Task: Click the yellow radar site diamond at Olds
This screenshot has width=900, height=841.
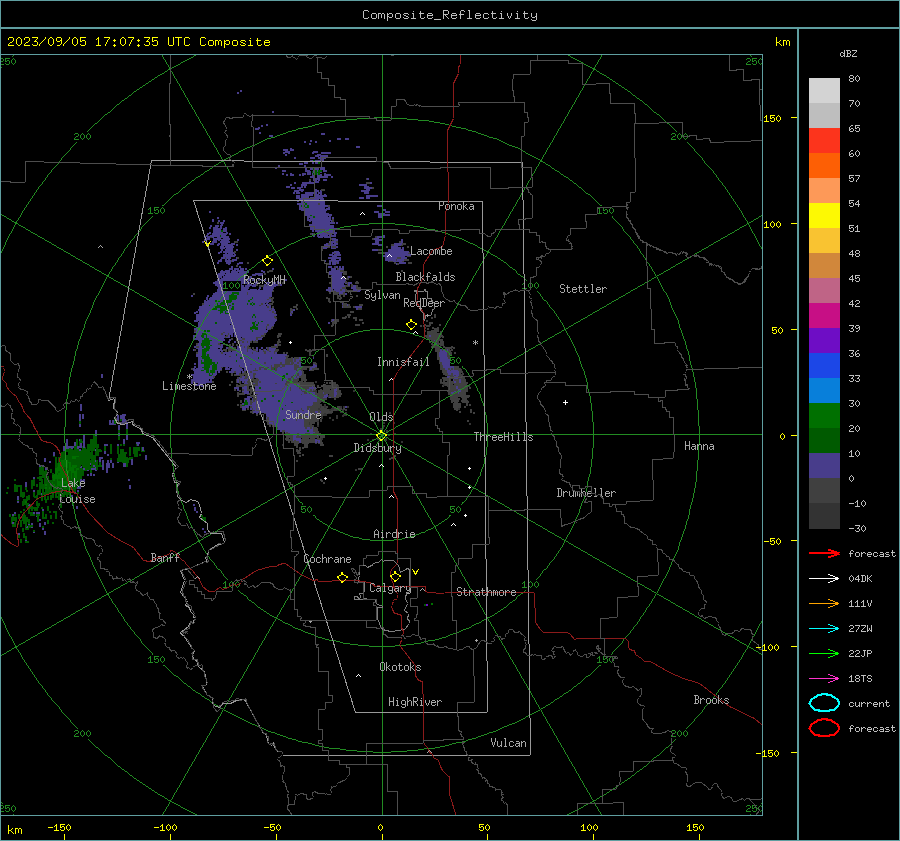Action: [382, 436]
